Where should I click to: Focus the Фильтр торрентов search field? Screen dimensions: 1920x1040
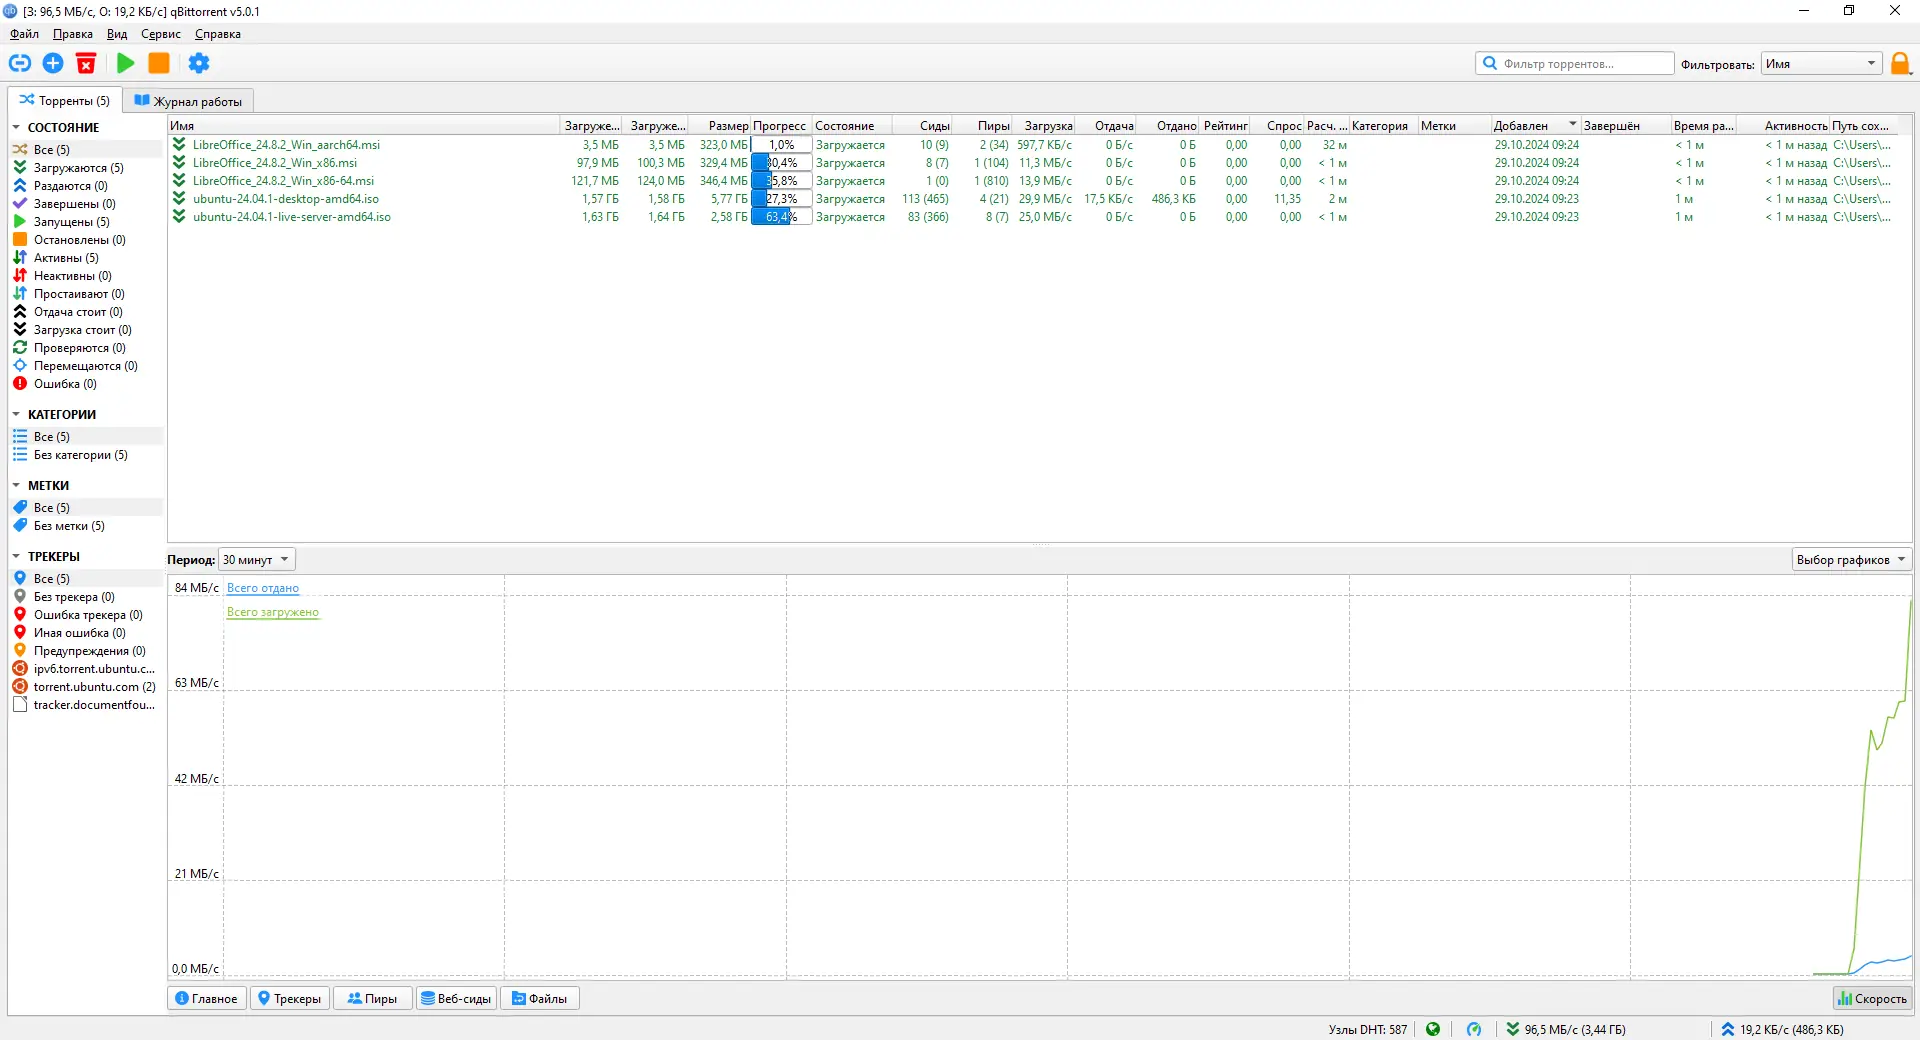tap(1574, 64)
